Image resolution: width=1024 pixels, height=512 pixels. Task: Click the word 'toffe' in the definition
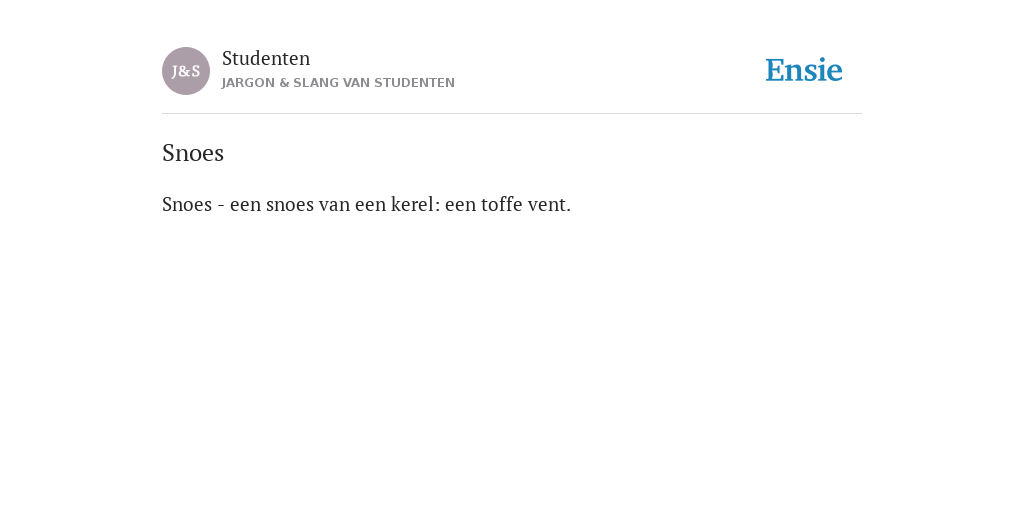click(502, 204)
